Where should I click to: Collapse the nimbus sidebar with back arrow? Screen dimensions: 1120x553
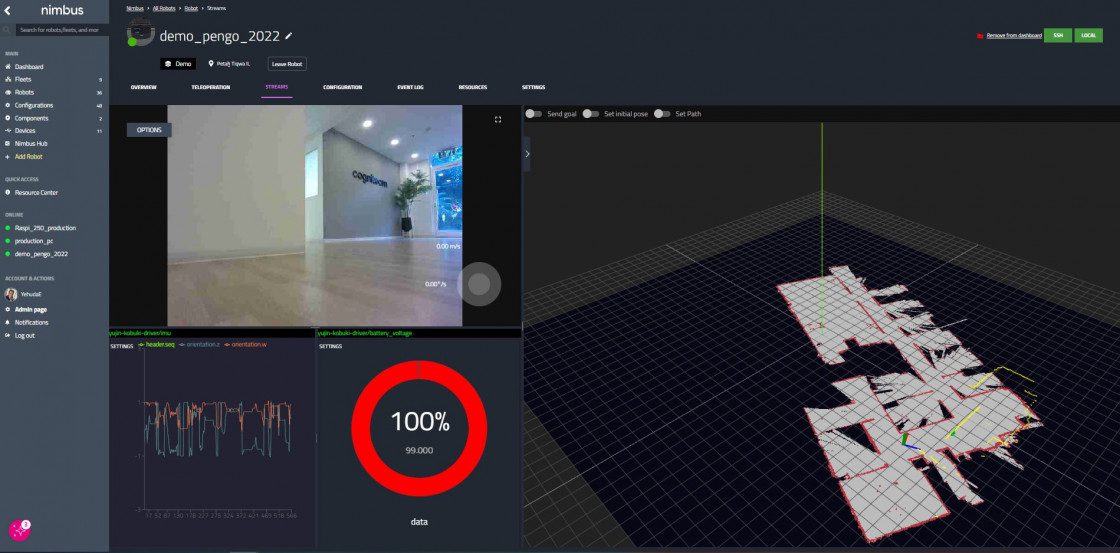coord(8,10)
